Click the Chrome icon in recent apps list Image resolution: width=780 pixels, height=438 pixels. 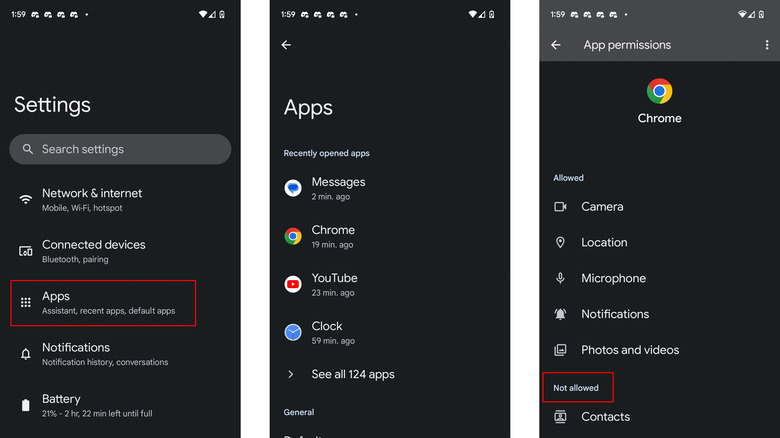tap(293, 236)
